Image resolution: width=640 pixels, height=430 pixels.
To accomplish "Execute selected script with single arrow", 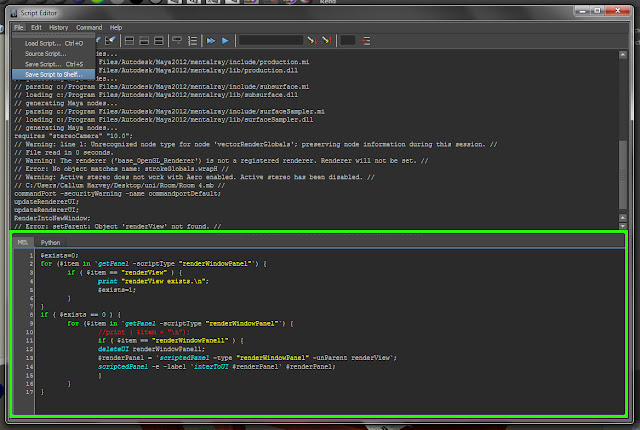I will point(225,41).
